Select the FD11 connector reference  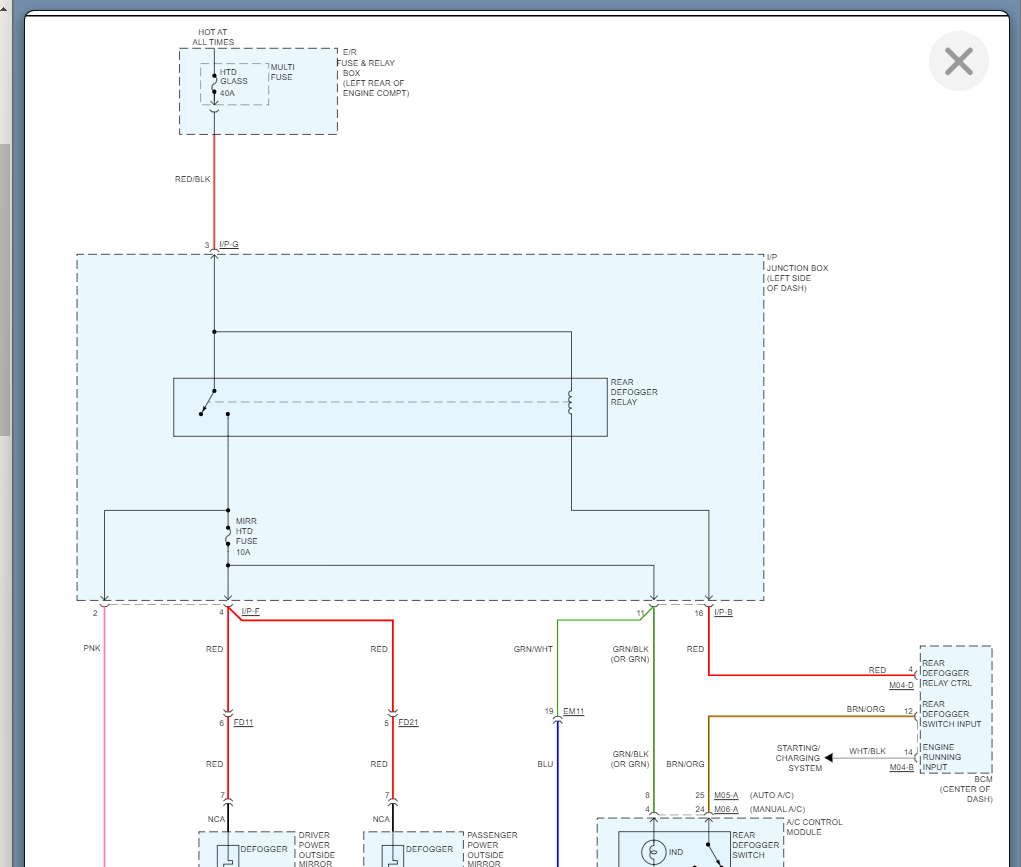(x=243, y=722)
